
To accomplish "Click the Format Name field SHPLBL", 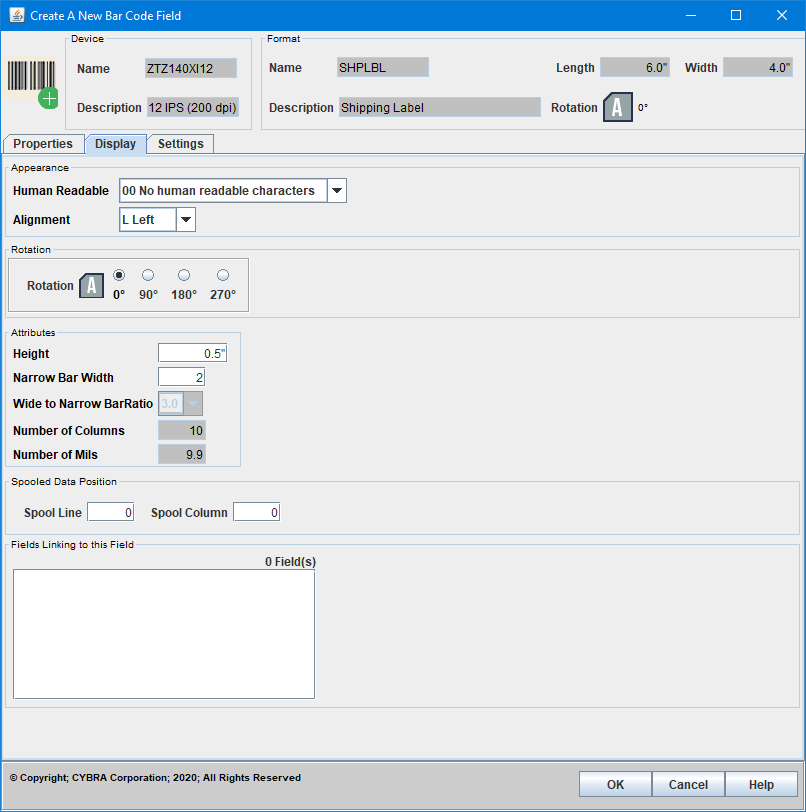I will pyautogui.click(x=383, y=67).
